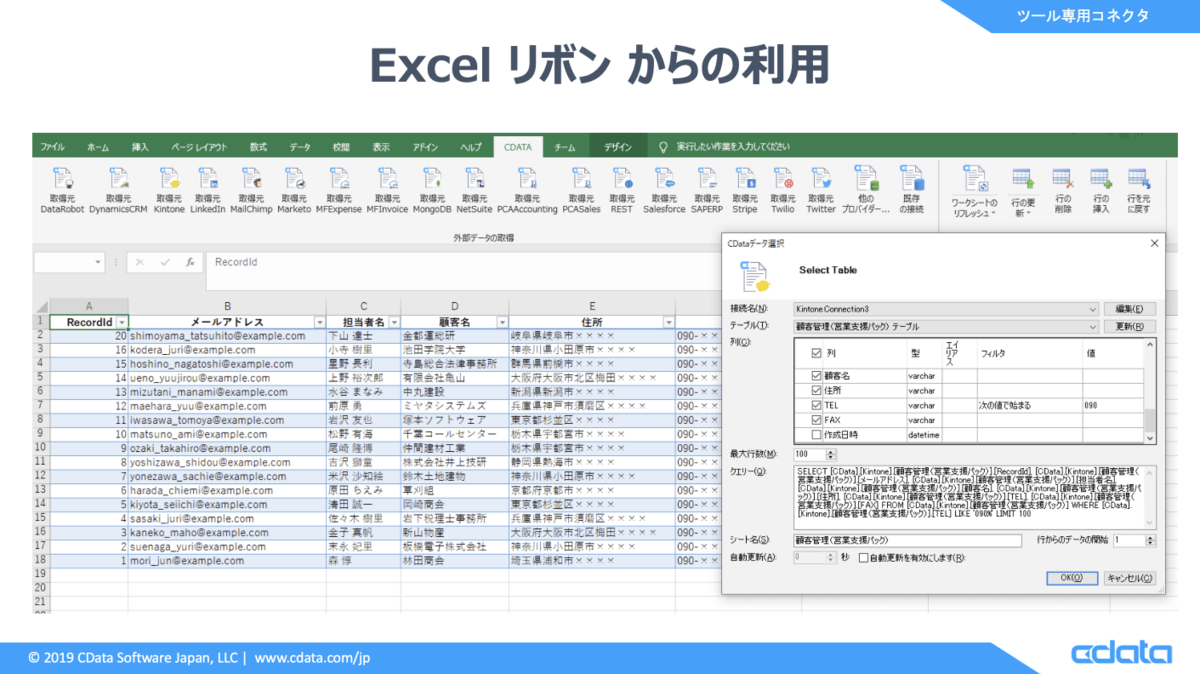1200x674 pixels.
Task: Open the ファイル ribbon tab
Action: point(52,146)
